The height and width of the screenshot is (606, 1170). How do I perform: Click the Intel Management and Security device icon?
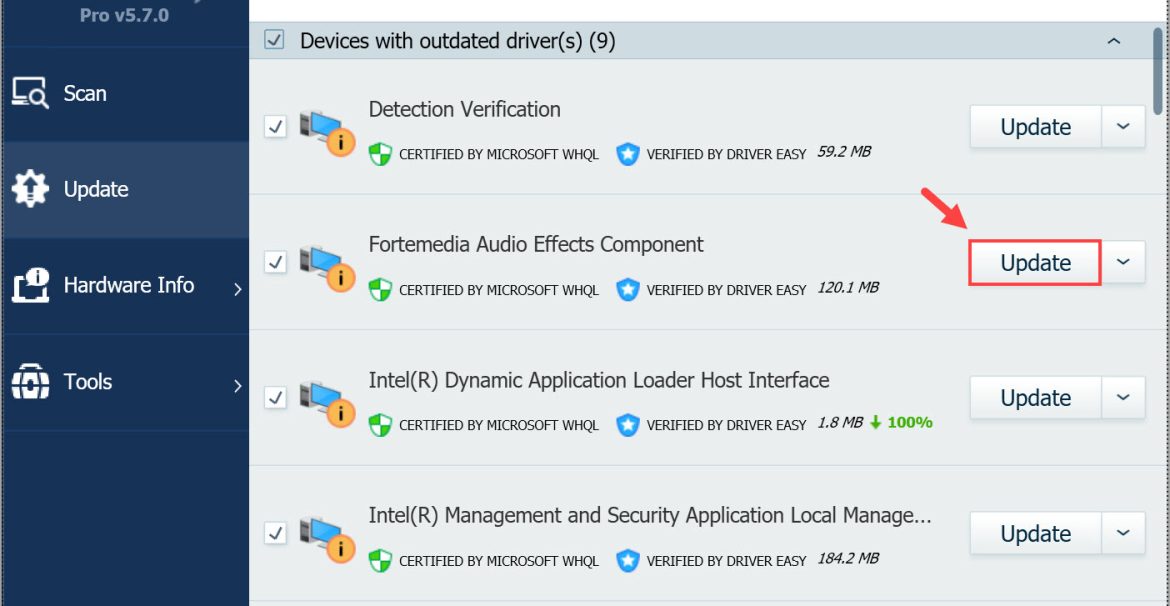point(326,540)
